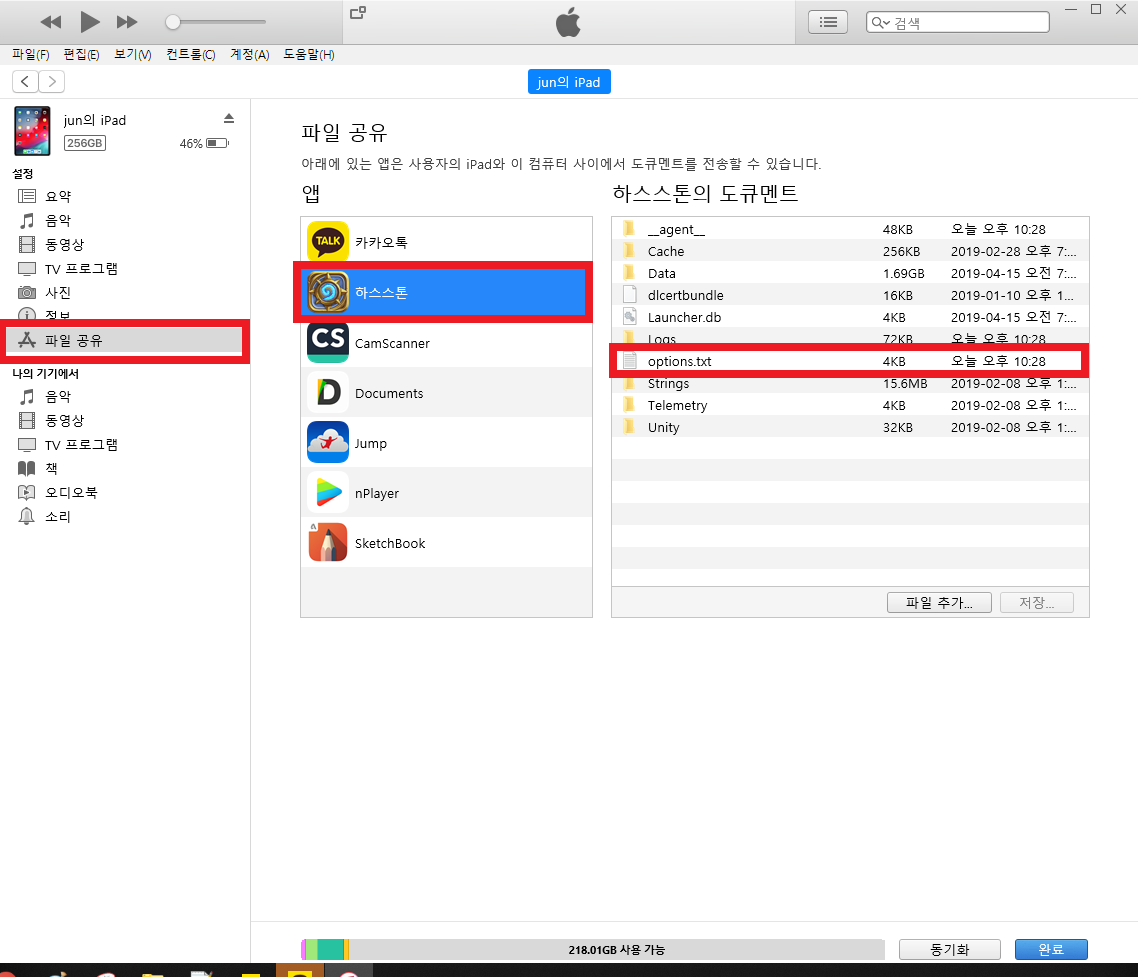This screenshot has width=1138, height=977.
Task: Click the storage capacity usage bar
Action: click(593, 949)
